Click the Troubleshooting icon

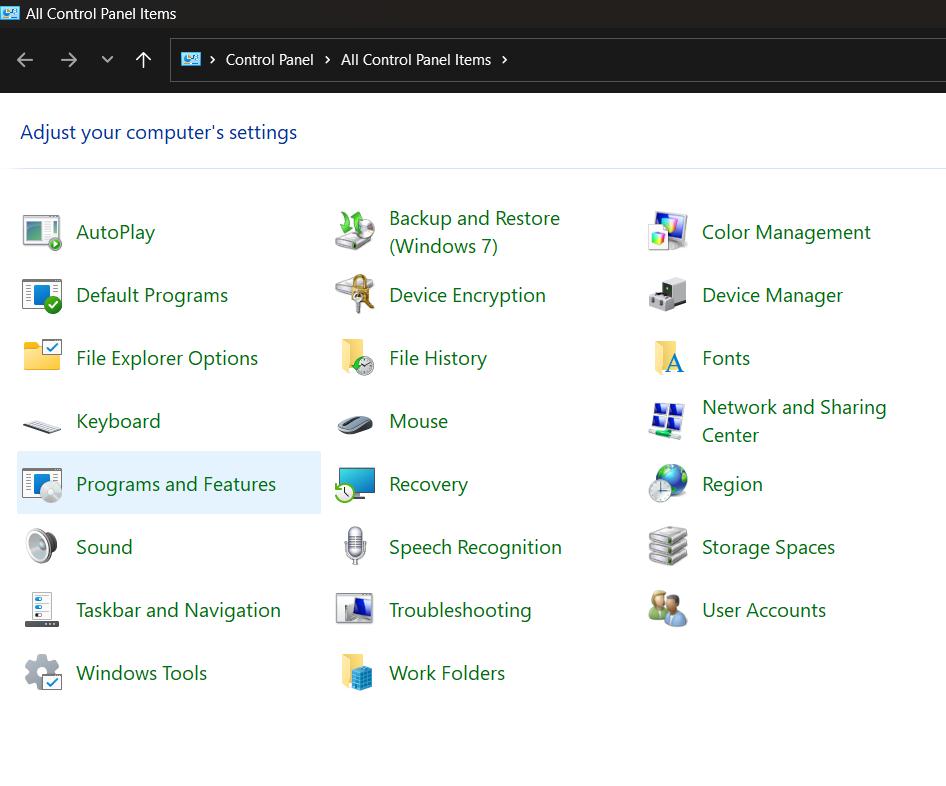pos(355,609)
